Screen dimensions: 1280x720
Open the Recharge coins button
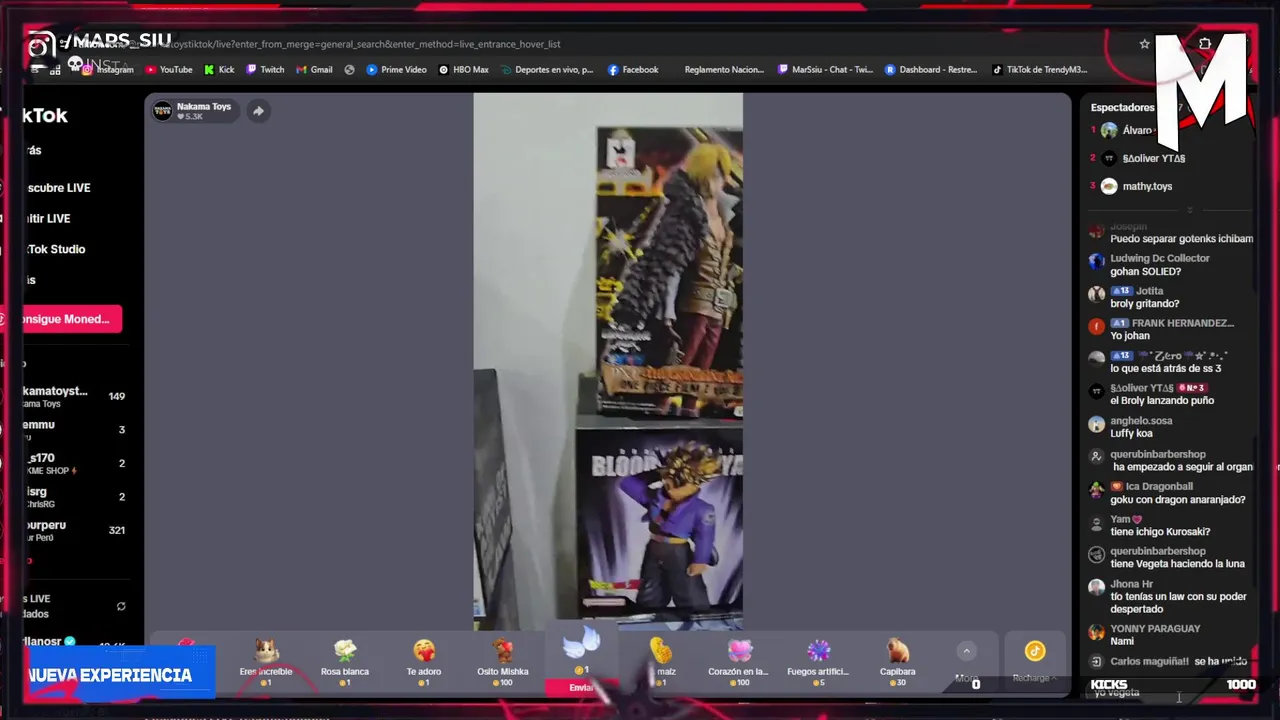click(x=1035, y=660)
